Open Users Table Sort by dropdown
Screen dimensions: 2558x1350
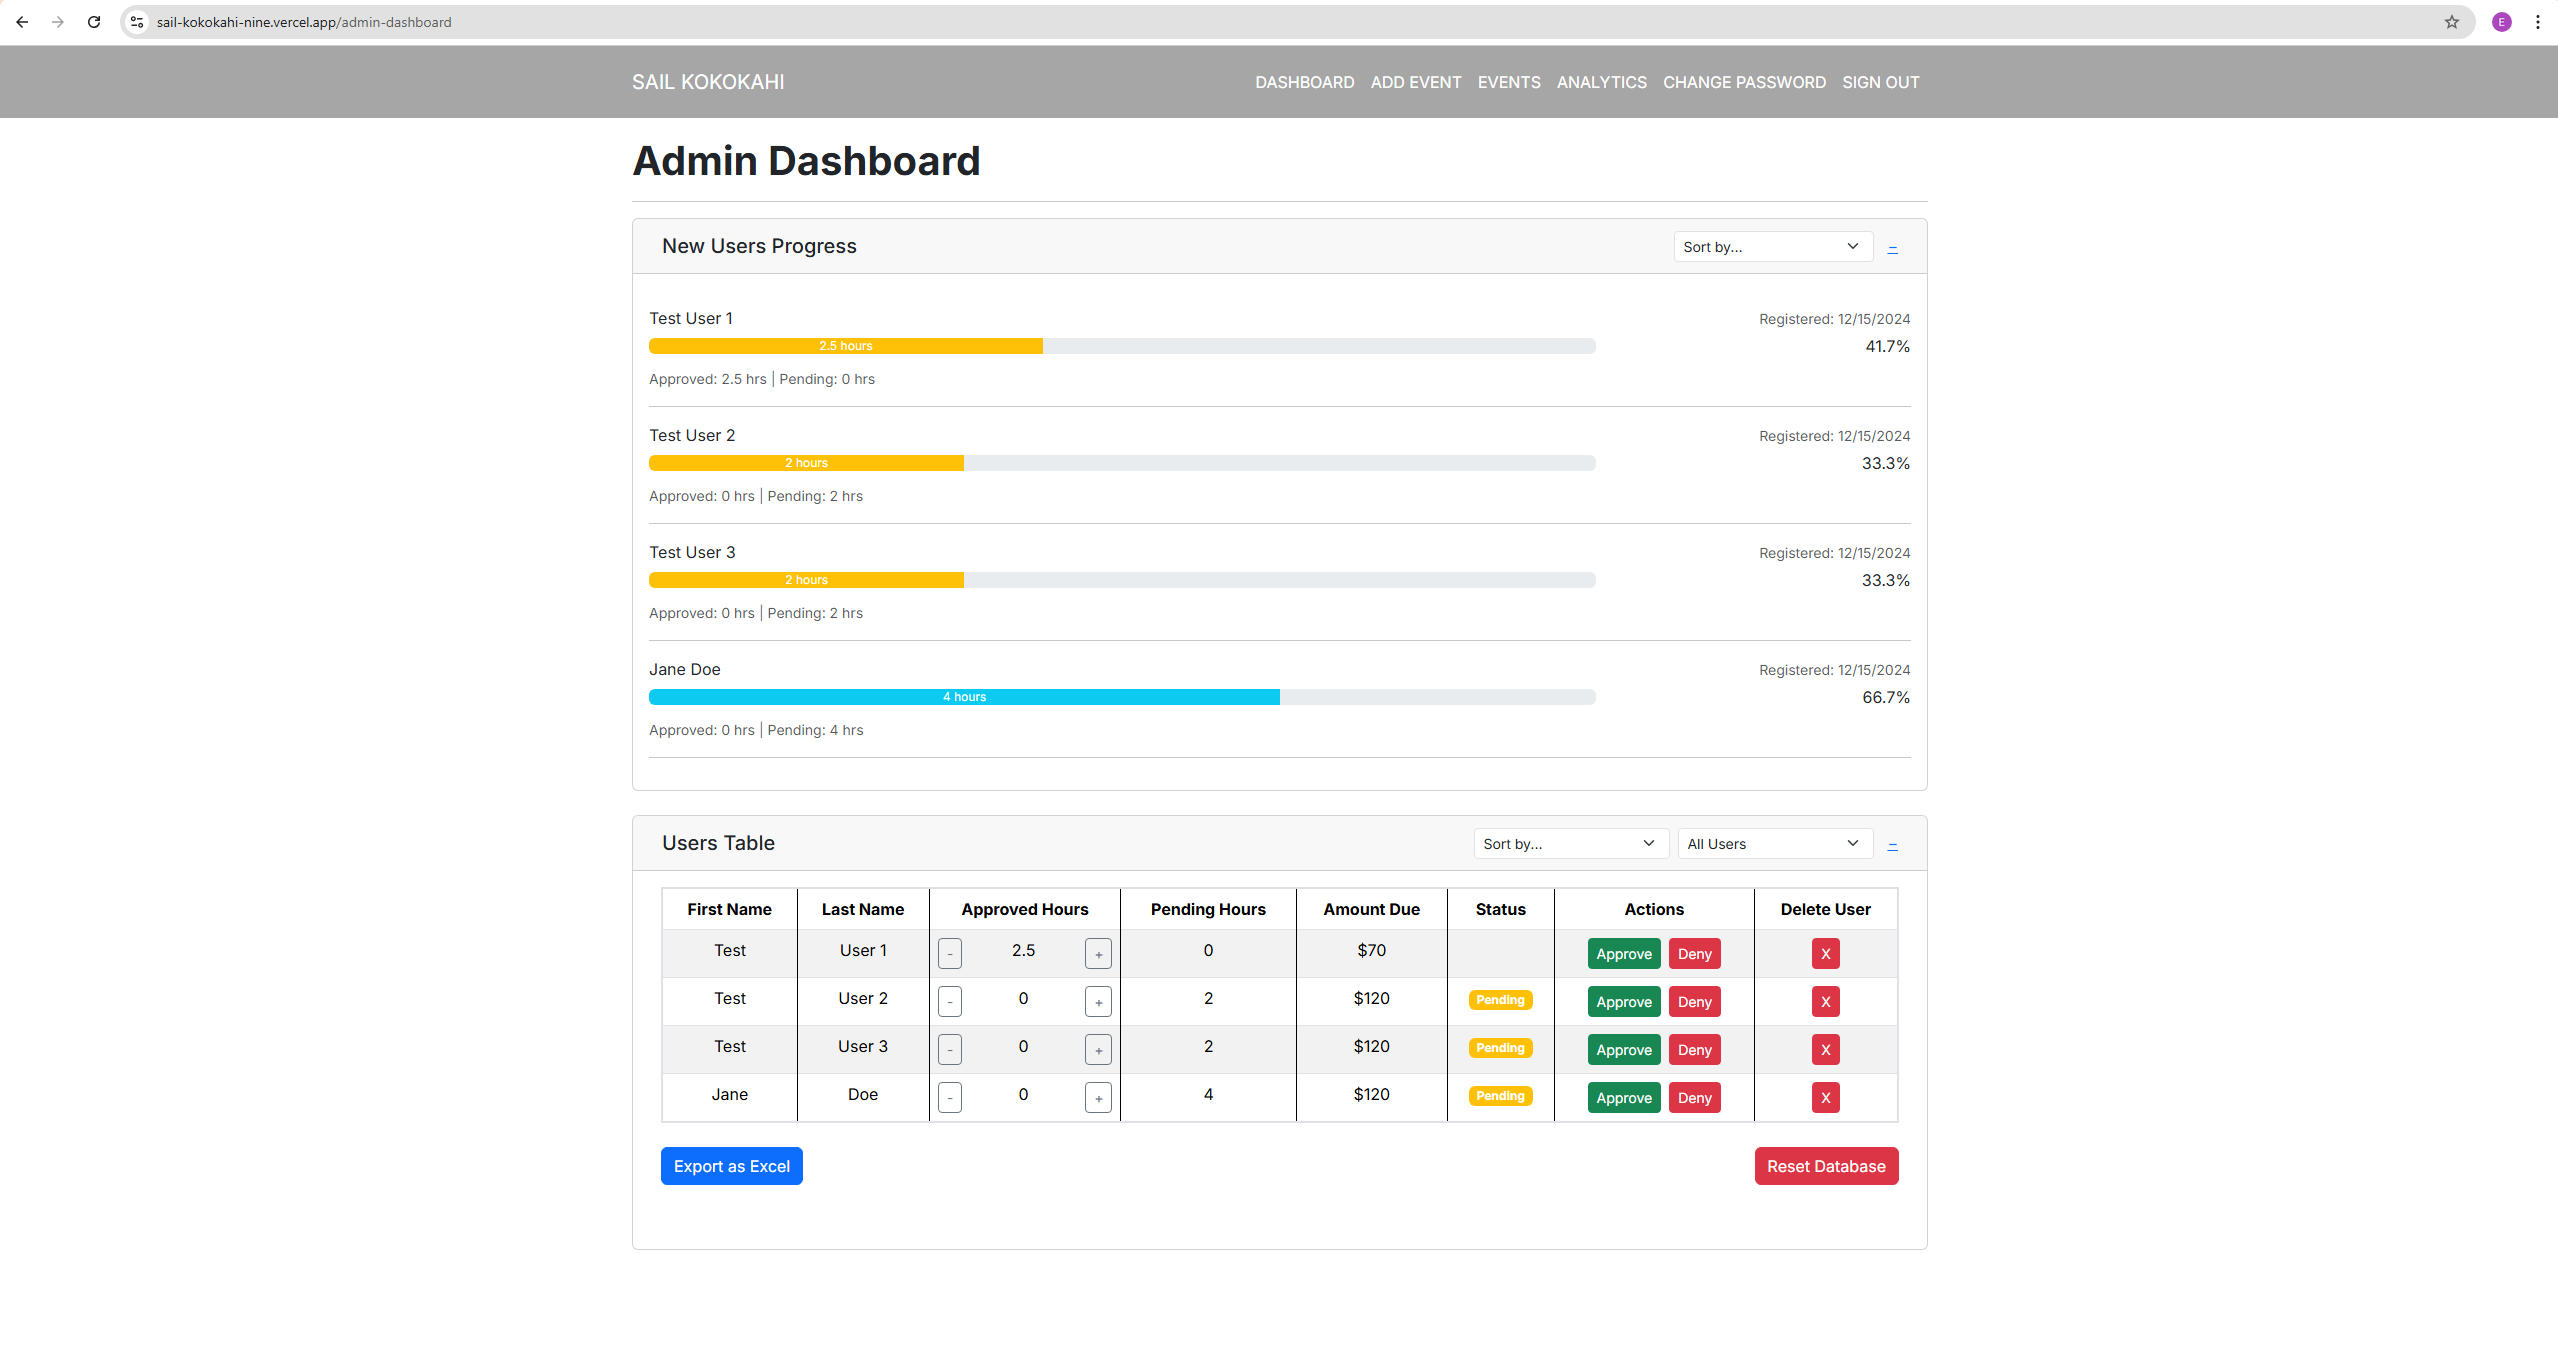1570,844
